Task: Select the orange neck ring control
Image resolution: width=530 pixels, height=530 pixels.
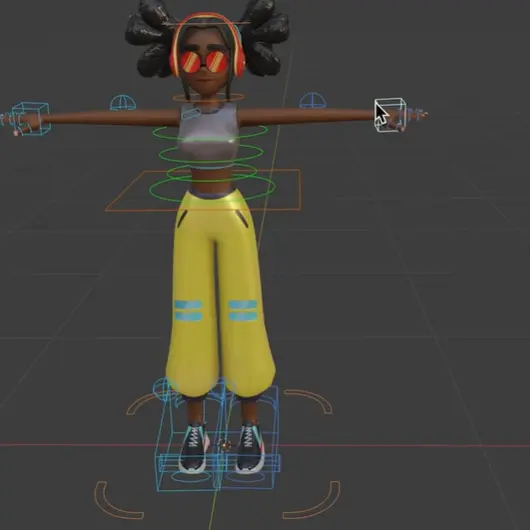Action: tap(208, 98)
